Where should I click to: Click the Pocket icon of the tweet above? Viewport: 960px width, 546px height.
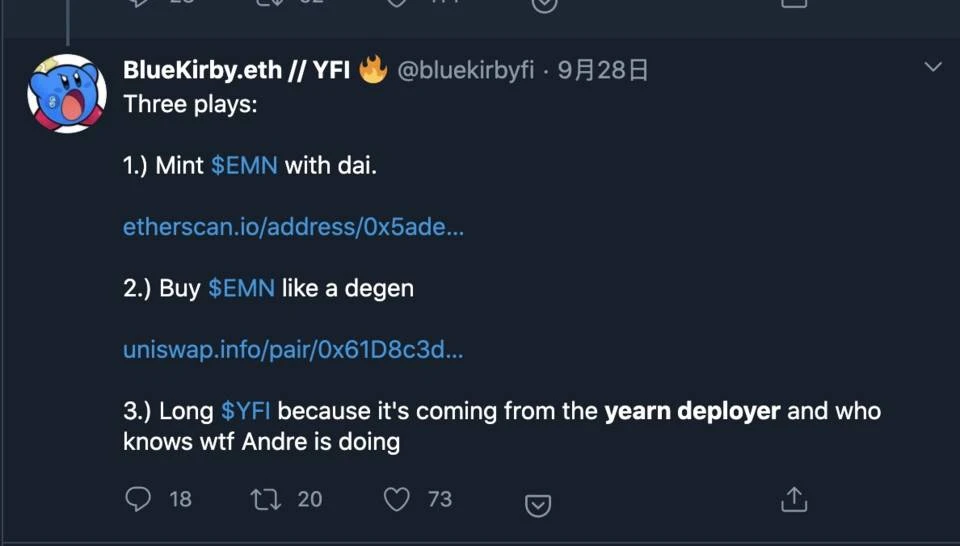(x=544, y=5)
